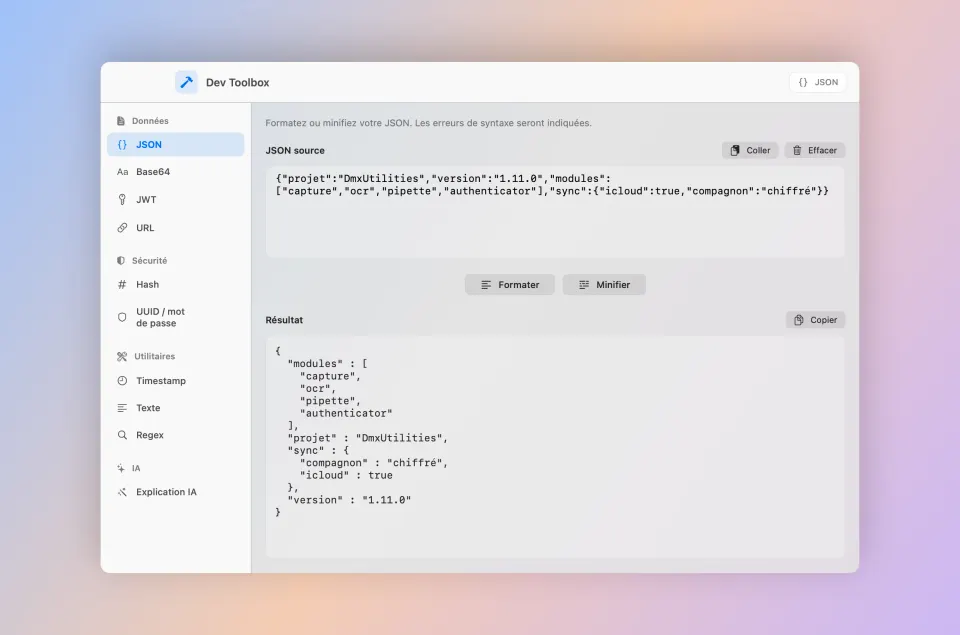
Task: Click the minify icon on Minifier
Action: pyautogui.click(x=584, y=285)
